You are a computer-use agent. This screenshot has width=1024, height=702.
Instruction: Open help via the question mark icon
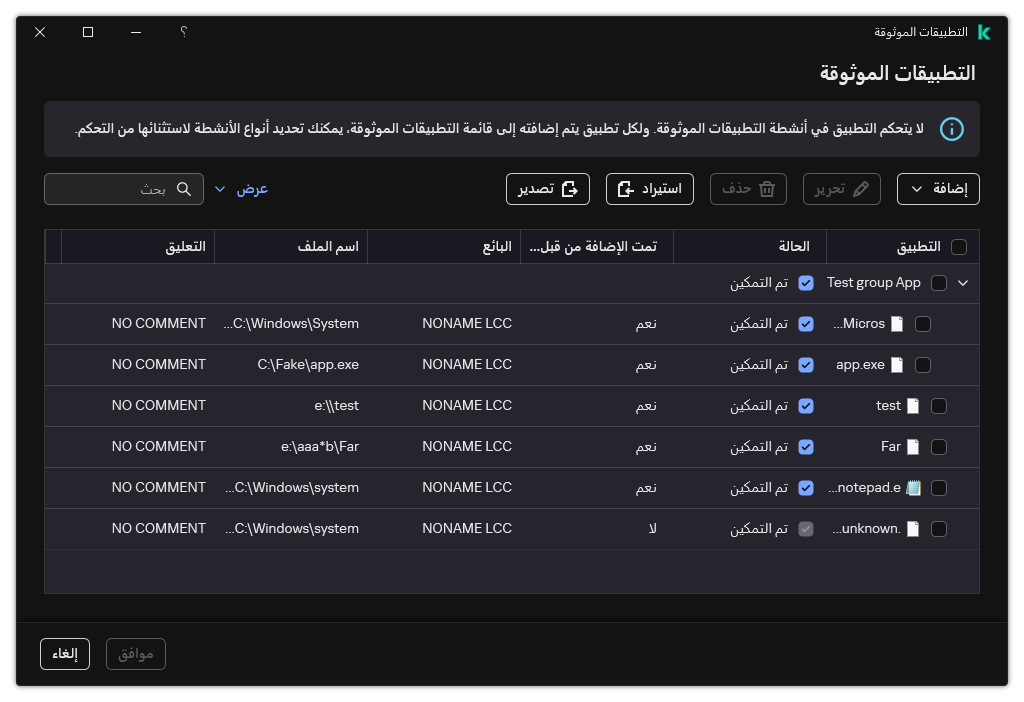183,32
